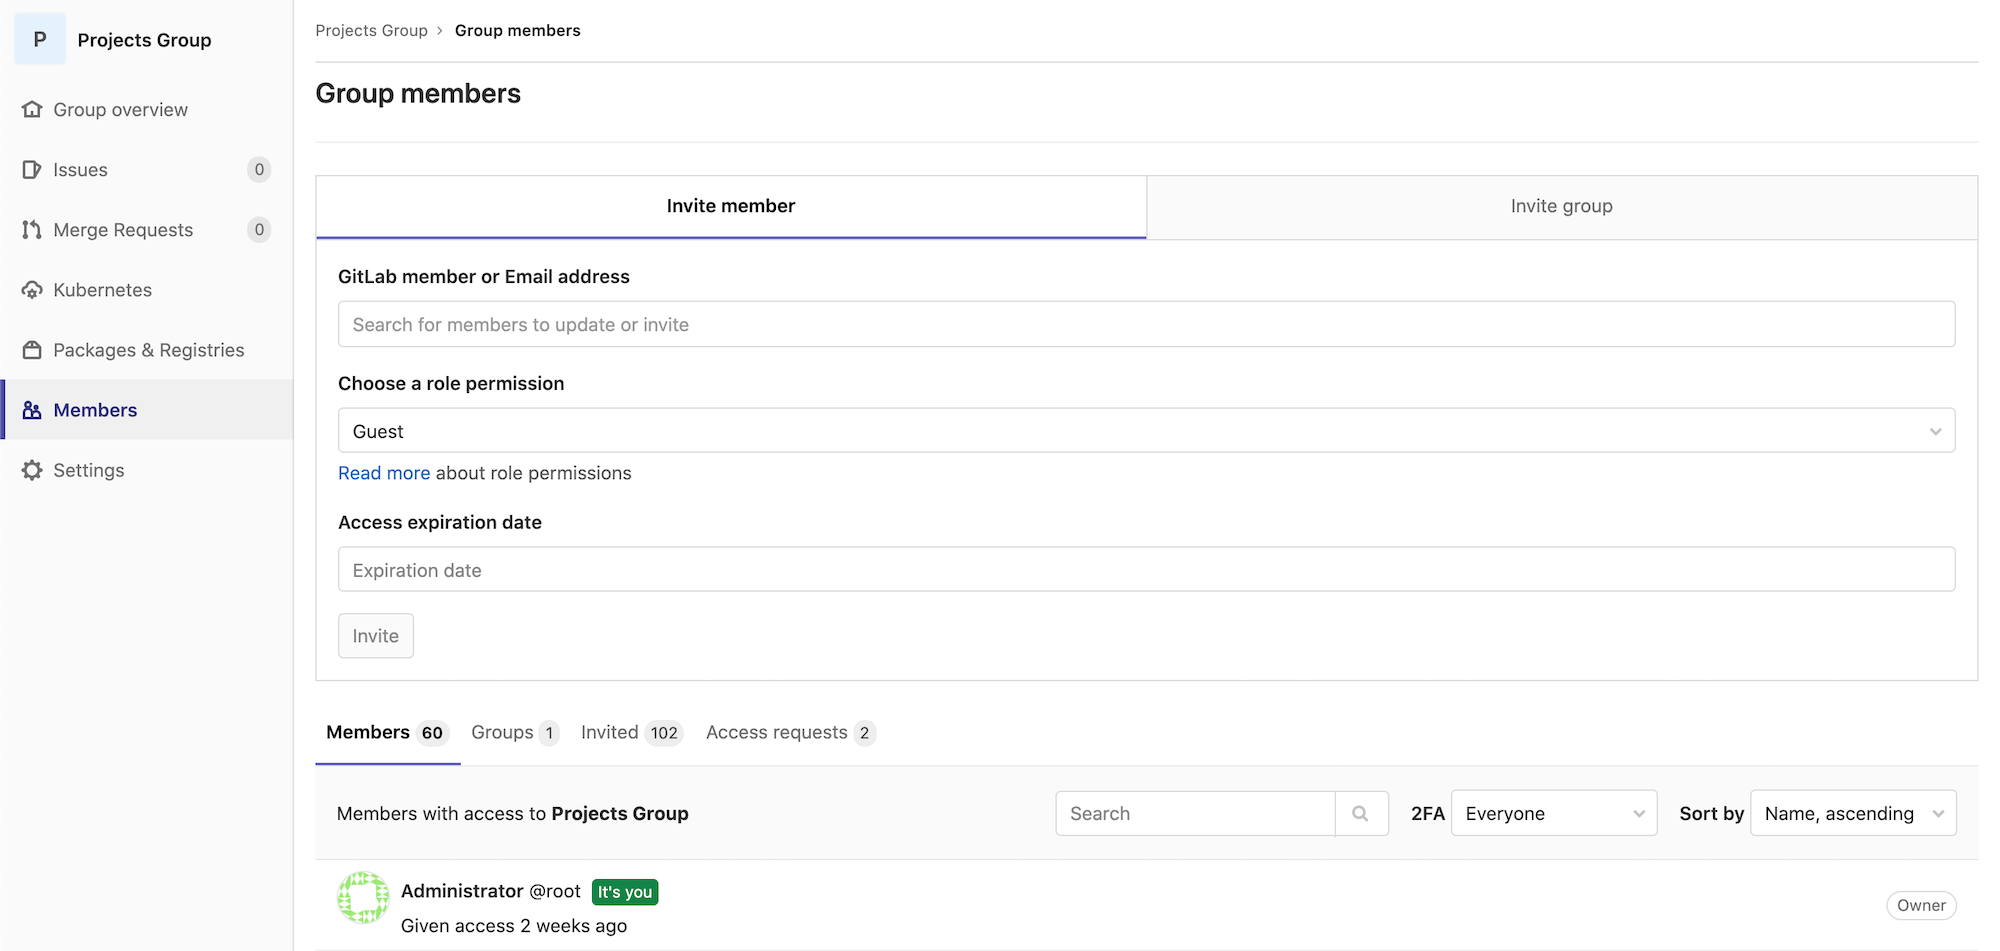Open Issues via its sidebar icon
The width and height of the screenshot is (2000, 951).
(x=32, y=170)
